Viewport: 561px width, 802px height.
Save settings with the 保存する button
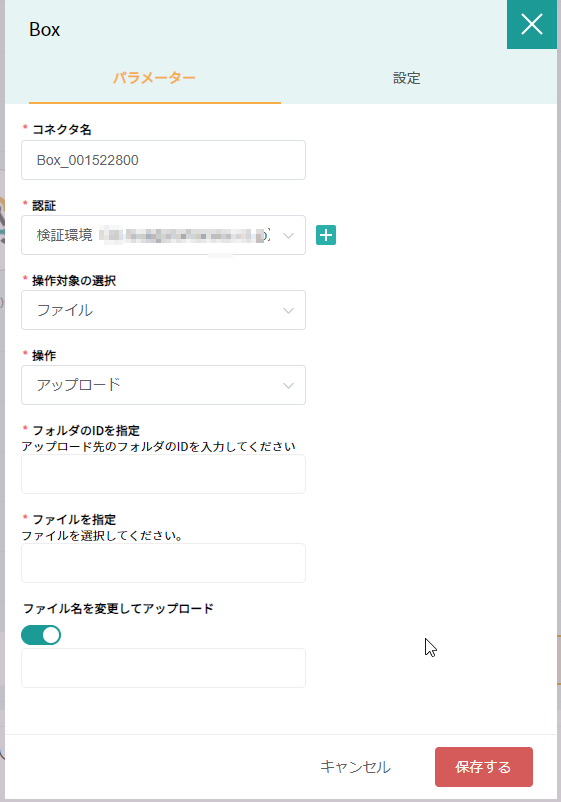pos(484,767)
